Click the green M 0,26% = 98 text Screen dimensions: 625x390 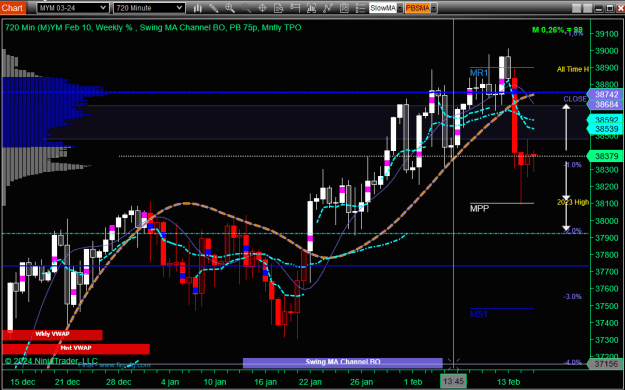click(x=557, y=30)
